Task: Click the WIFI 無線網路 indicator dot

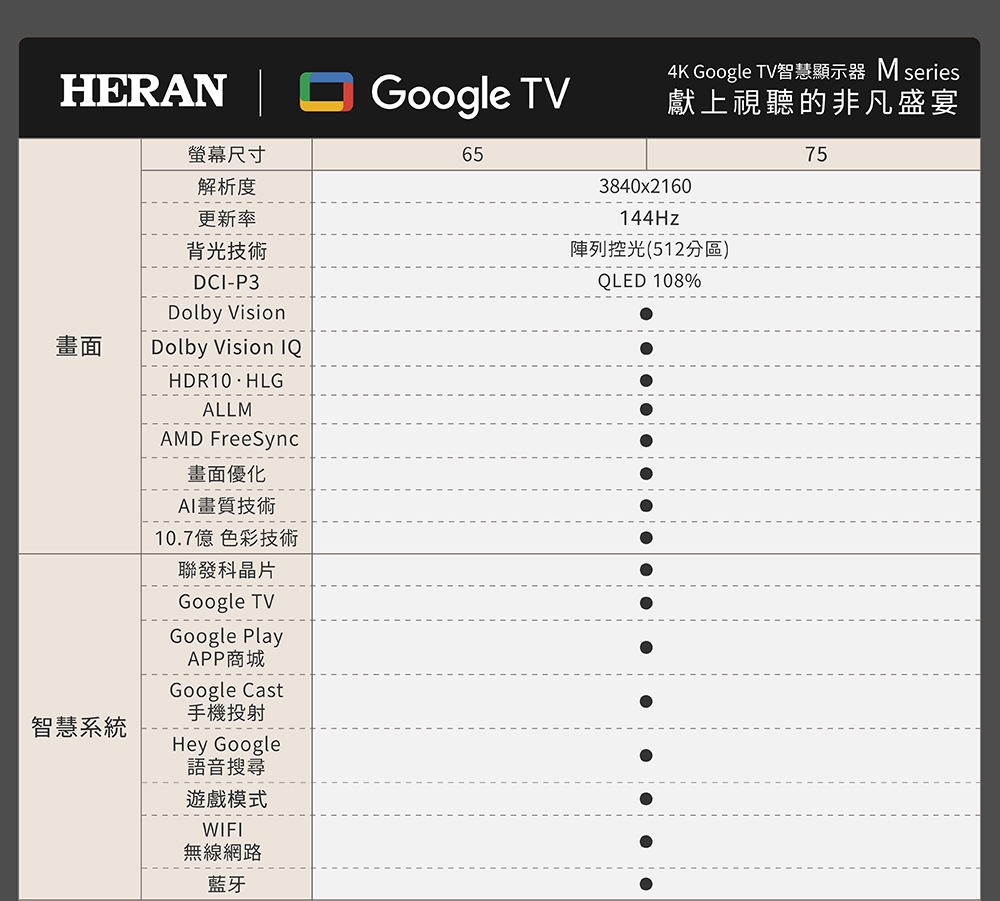Action: 646,841
